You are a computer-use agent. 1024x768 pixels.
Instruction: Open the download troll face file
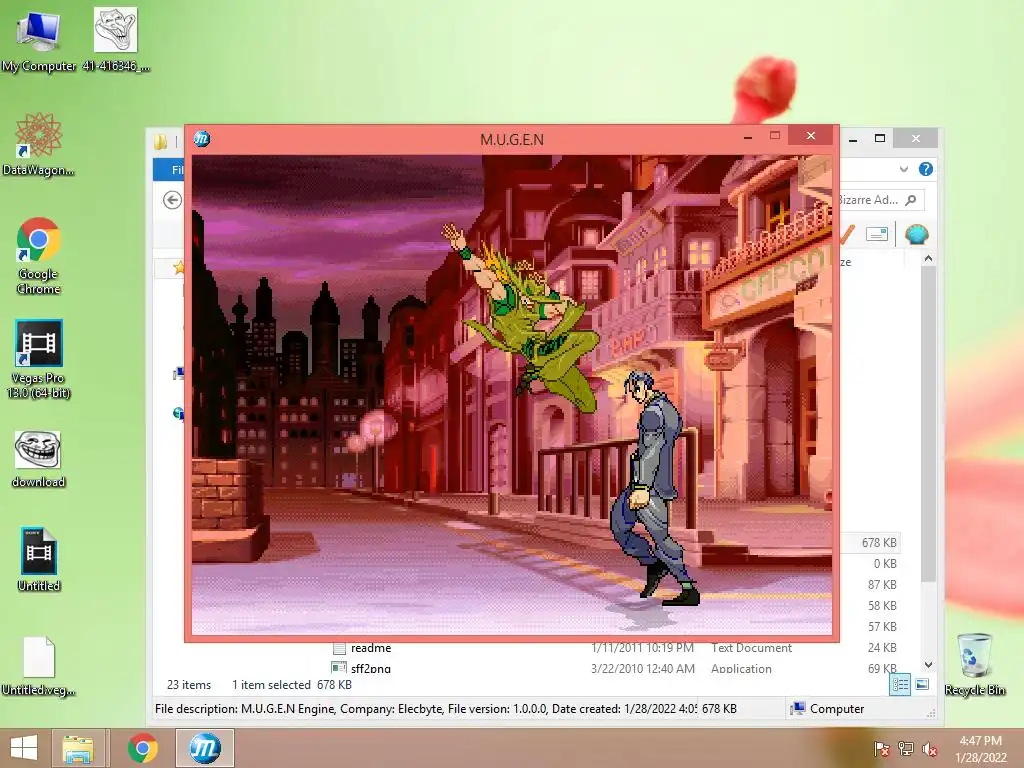[x=39, y=459]
